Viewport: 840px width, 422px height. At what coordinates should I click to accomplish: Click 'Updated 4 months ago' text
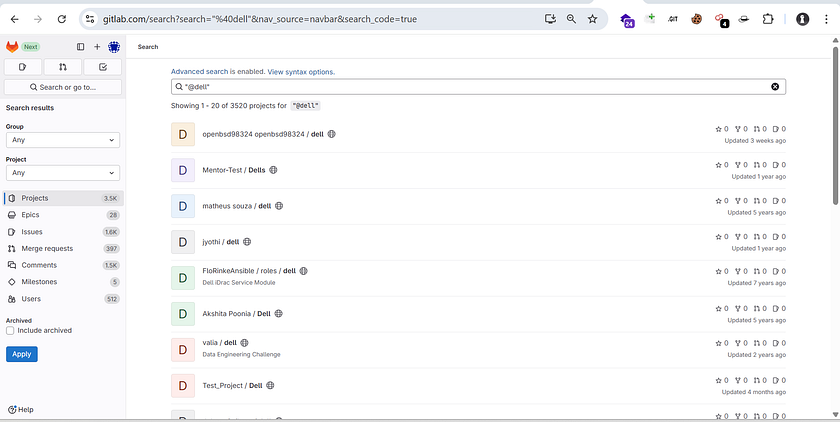[754, 392]
